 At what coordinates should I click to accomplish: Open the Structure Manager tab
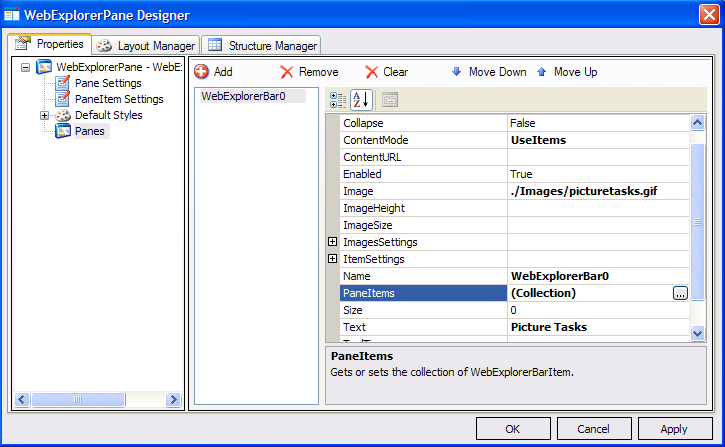point(262,46)
